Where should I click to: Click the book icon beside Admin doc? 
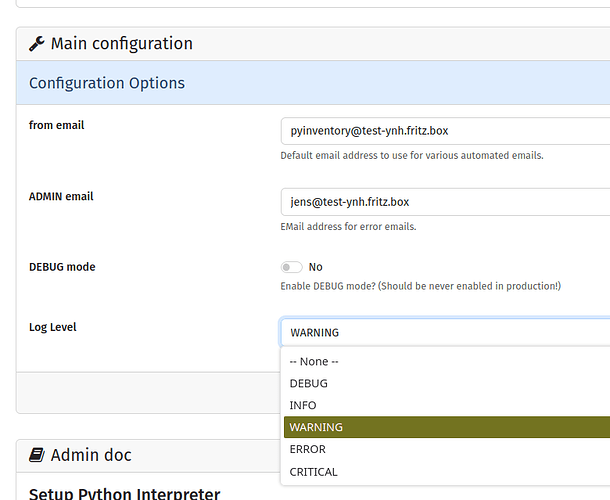[37, 455]
